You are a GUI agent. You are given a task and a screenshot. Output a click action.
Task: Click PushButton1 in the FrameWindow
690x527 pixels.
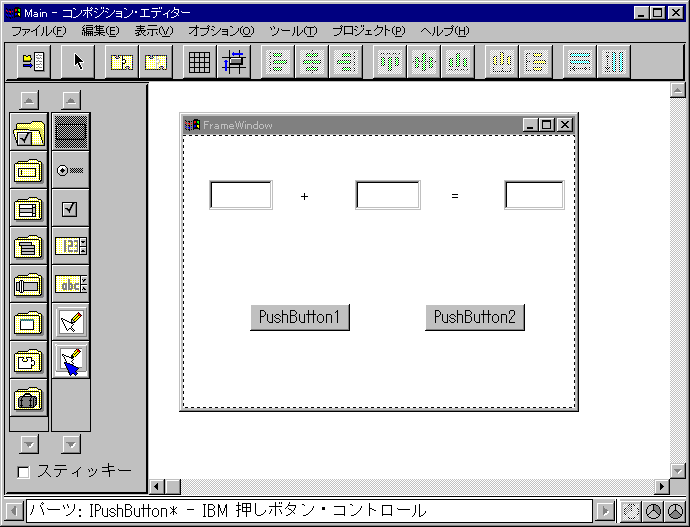300,317
